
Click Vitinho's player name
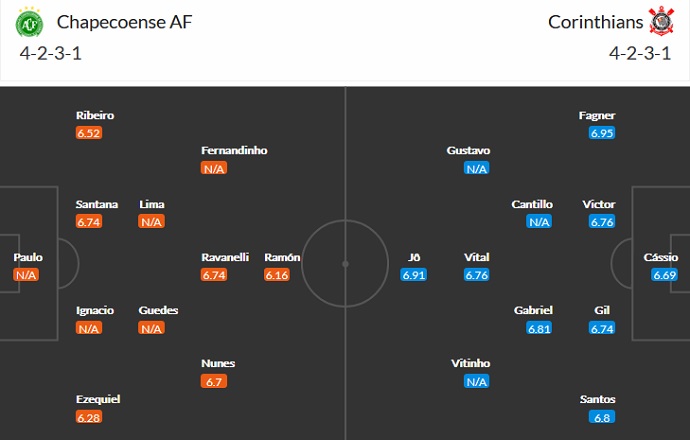coord(470,363)
